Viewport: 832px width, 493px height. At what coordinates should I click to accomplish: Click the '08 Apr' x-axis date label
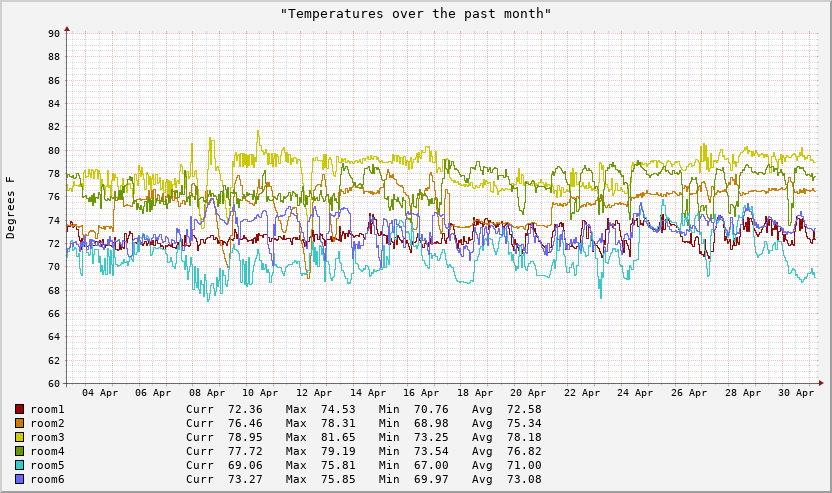tap(207, 393)
